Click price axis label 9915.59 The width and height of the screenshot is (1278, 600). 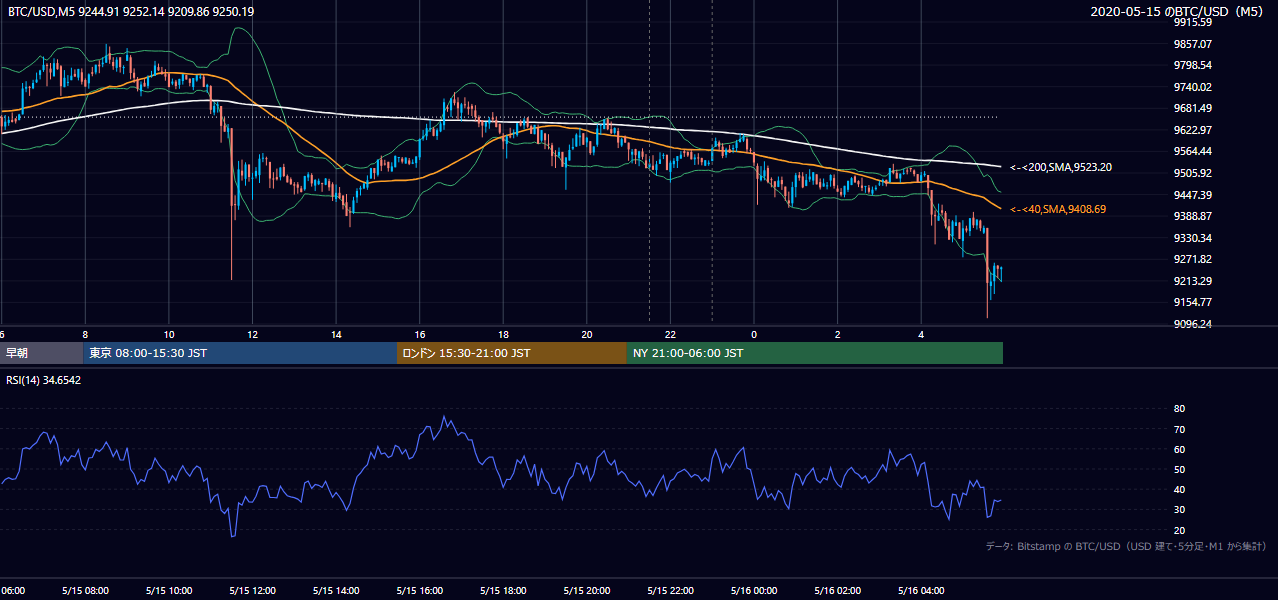(x=1193, y=22)
